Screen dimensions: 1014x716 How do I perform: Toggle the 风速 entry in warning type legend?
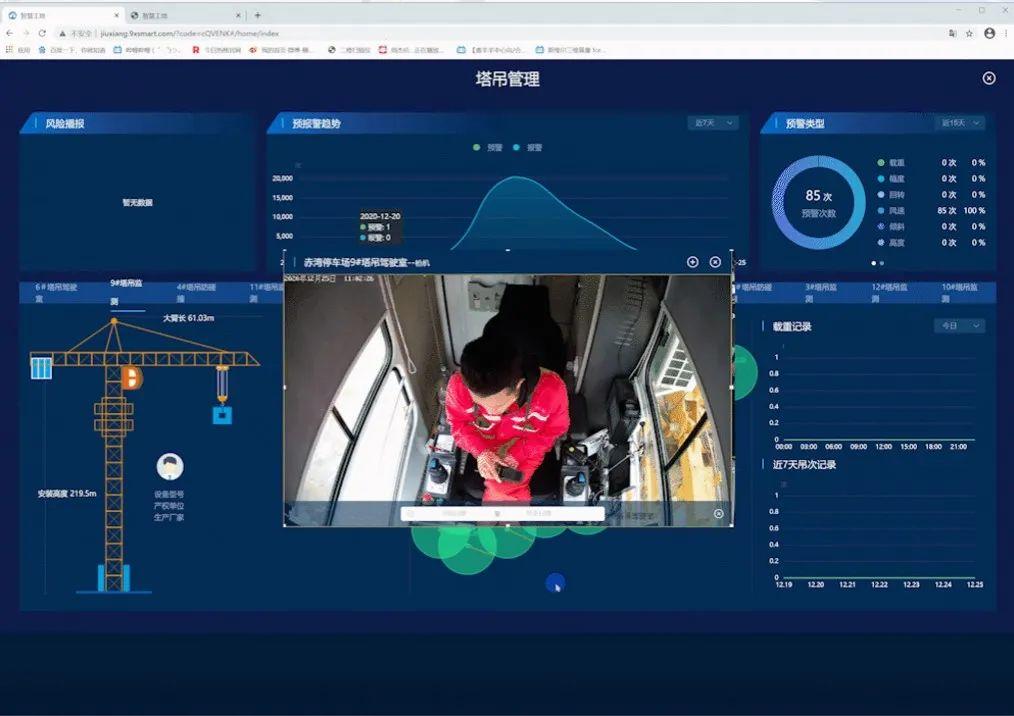click(x=896, y=211)
